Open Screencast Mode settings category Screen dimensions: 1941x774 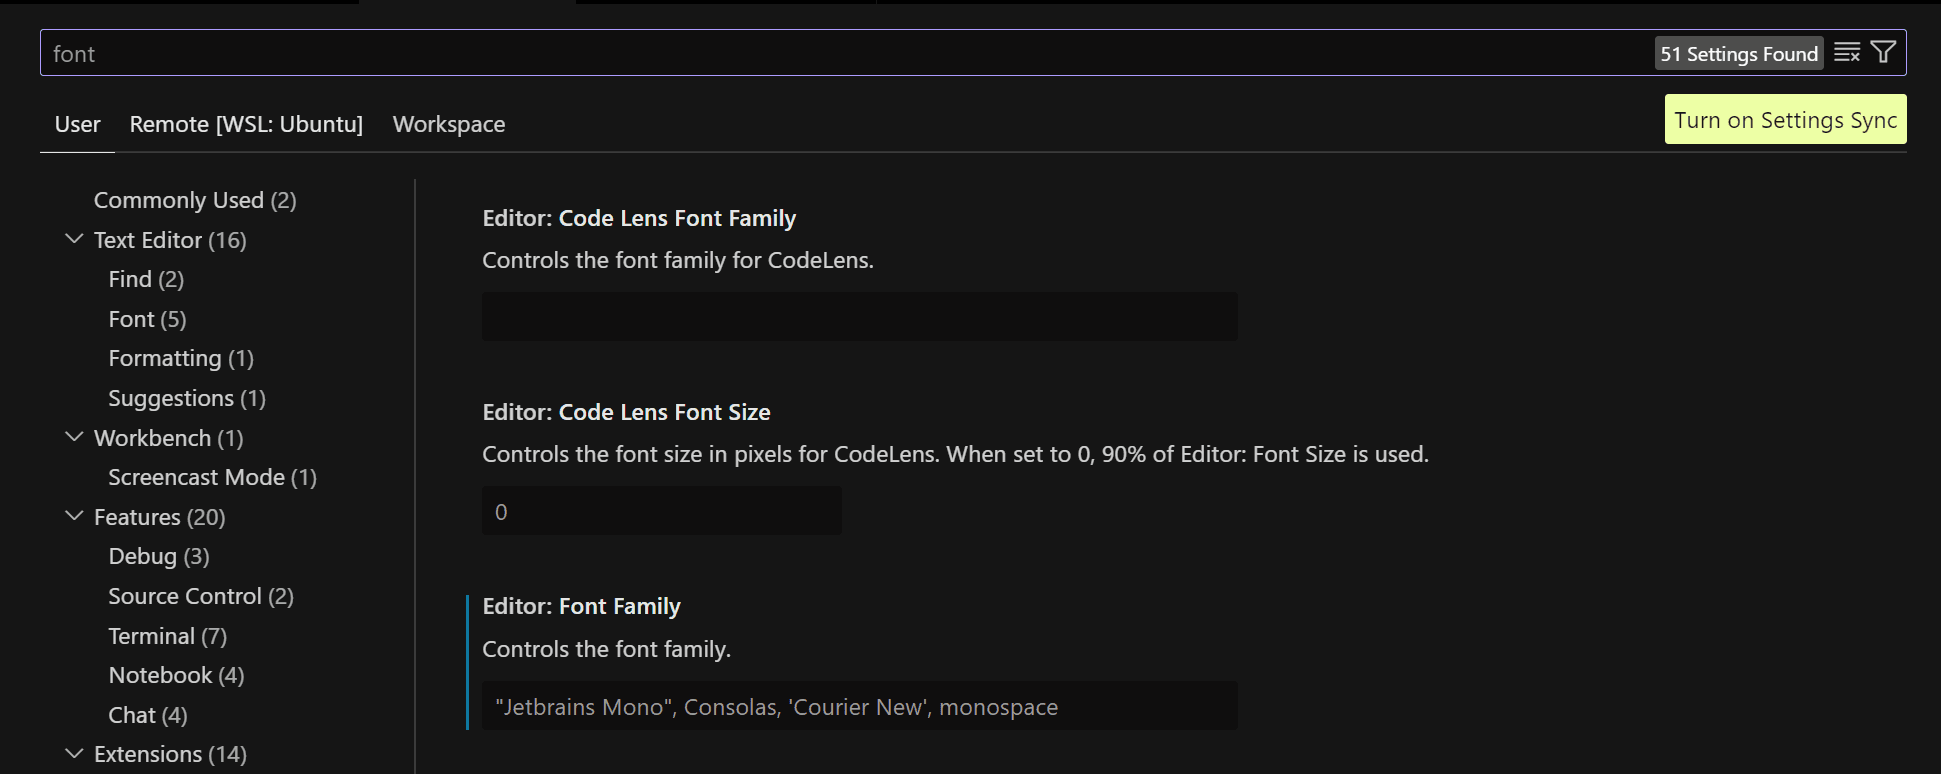212,477
